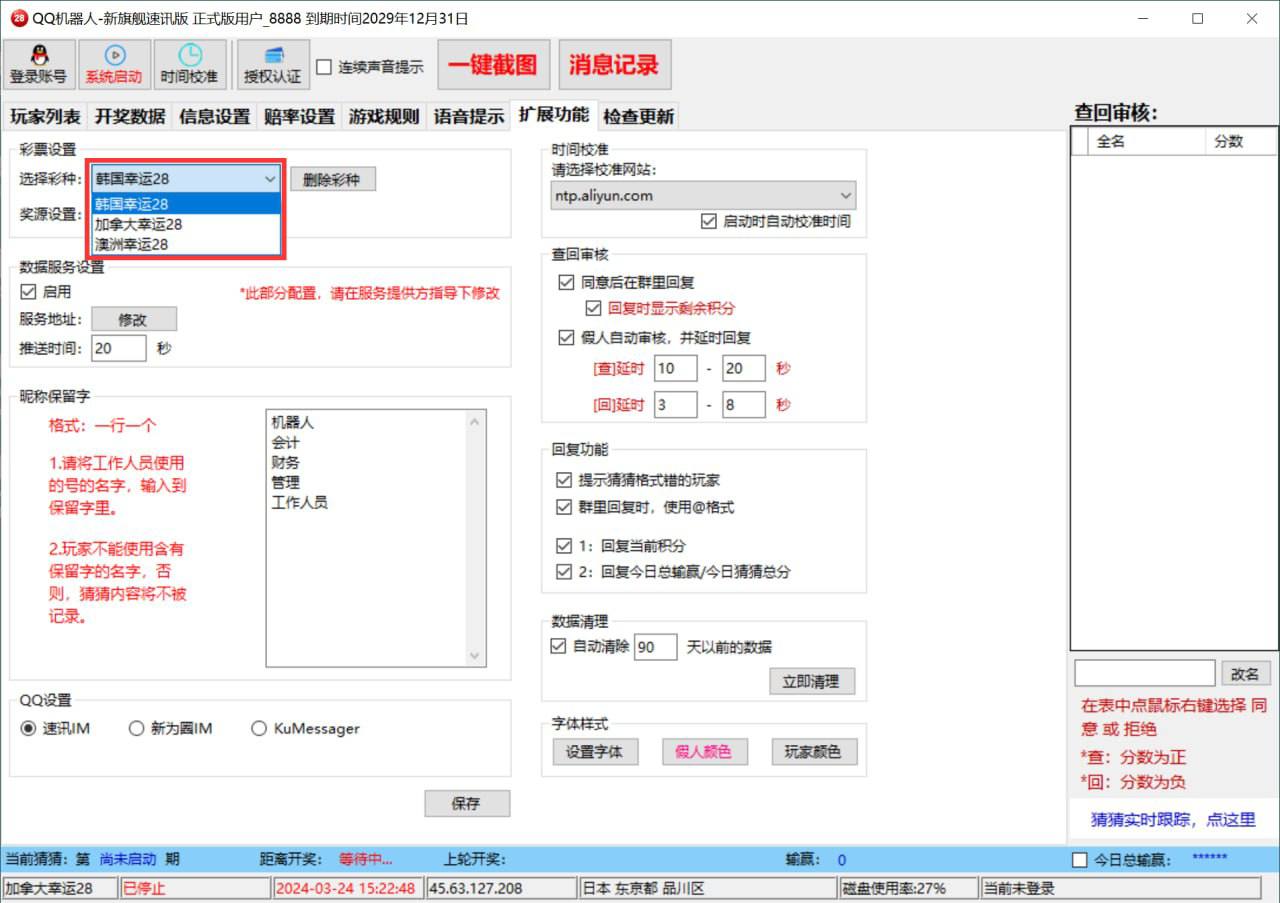The width and height of the screenshot is (1280, 903).
Task: Click the 登录账号 penguin icon button
Action: coord(38,65)
